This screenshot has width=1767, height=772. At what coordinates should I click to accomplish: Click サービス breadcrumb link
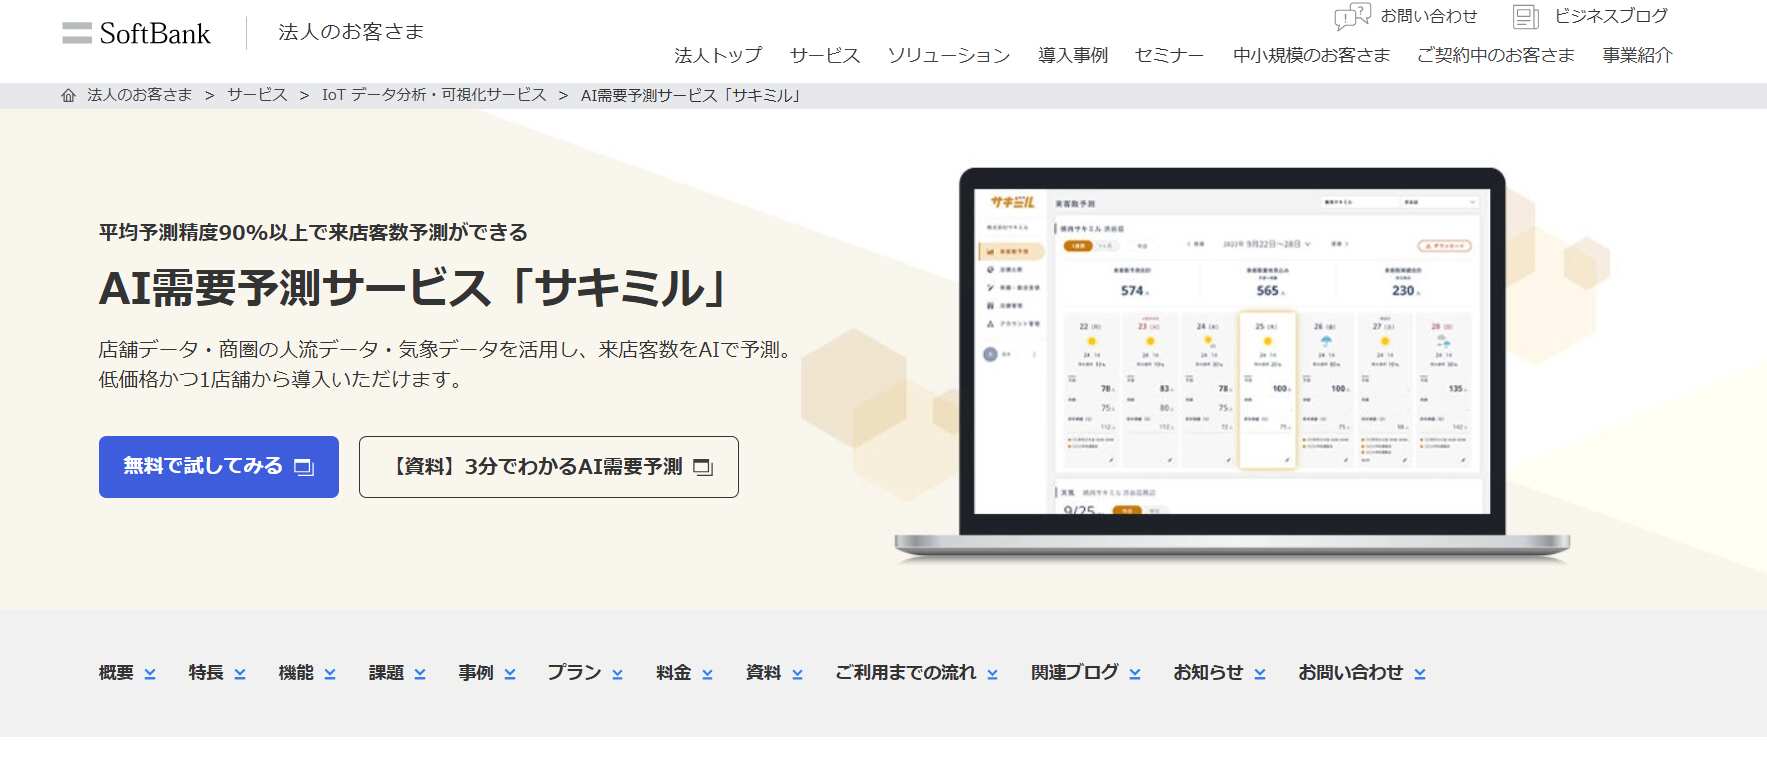click(257, 95)
